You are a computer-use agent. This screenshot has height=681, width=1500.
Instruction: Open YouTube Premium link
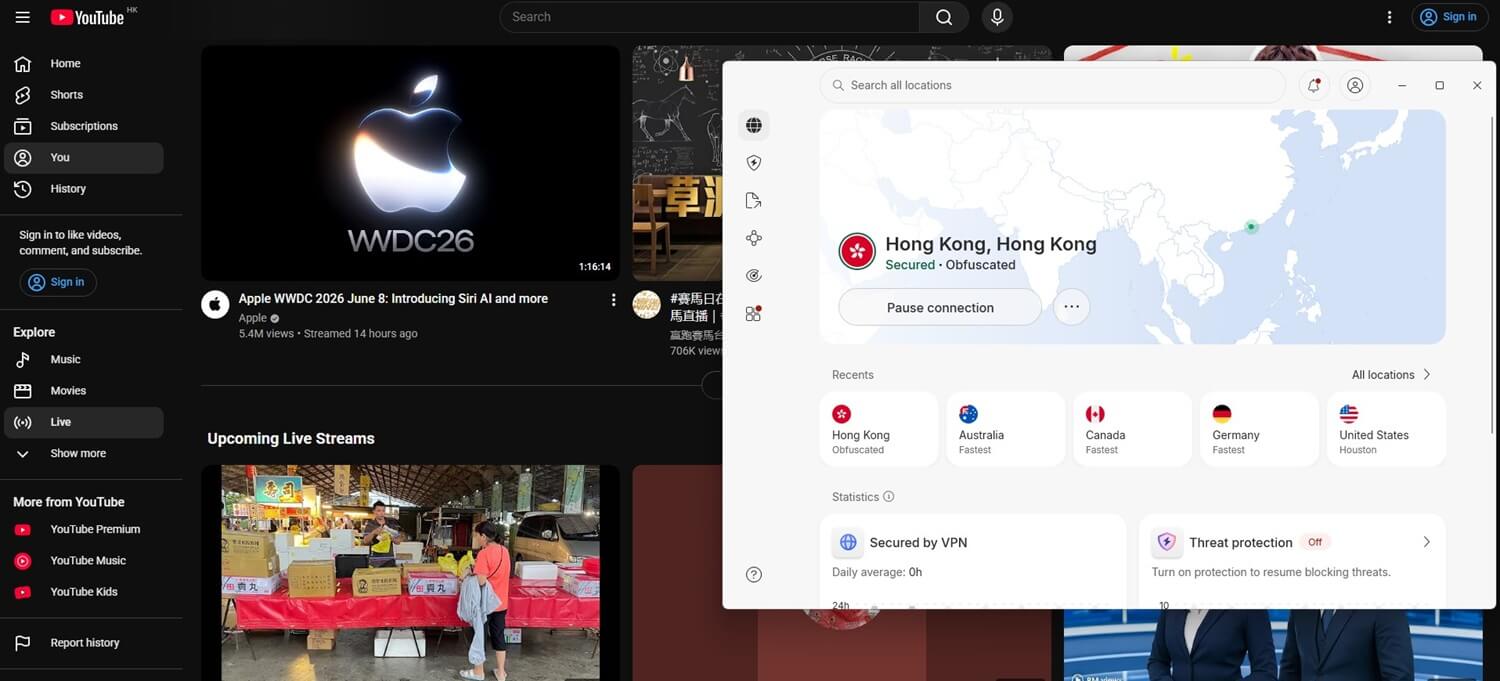[84, 529]
